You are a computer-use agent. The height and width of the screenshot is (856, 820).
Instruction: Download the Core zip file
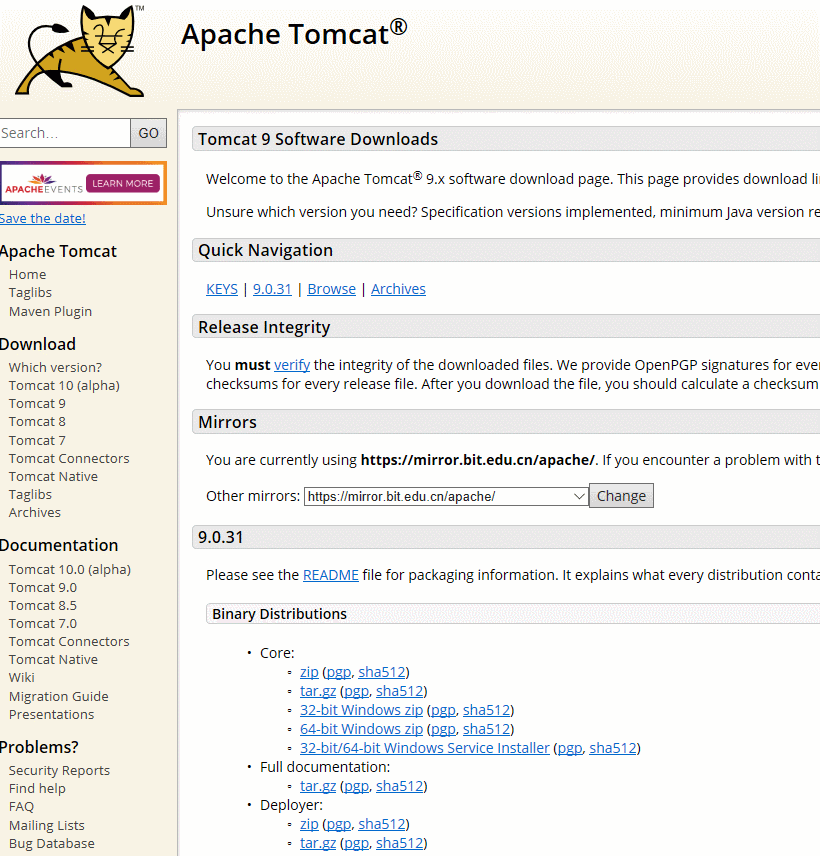coord(309,672)
